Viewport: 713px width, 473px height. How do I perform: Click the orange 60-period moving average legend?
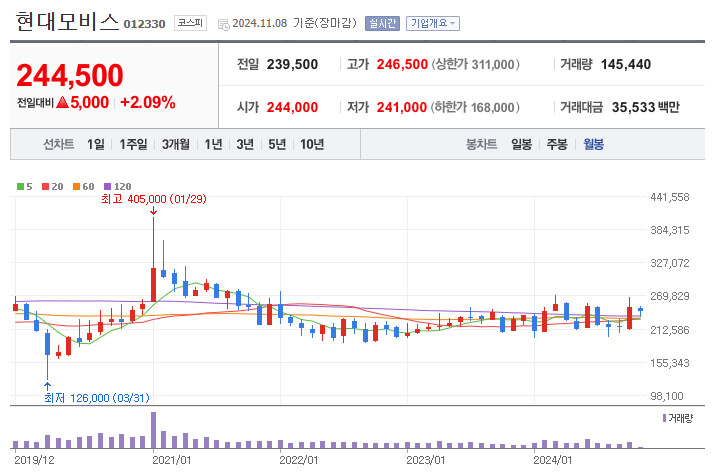point(83,186)
